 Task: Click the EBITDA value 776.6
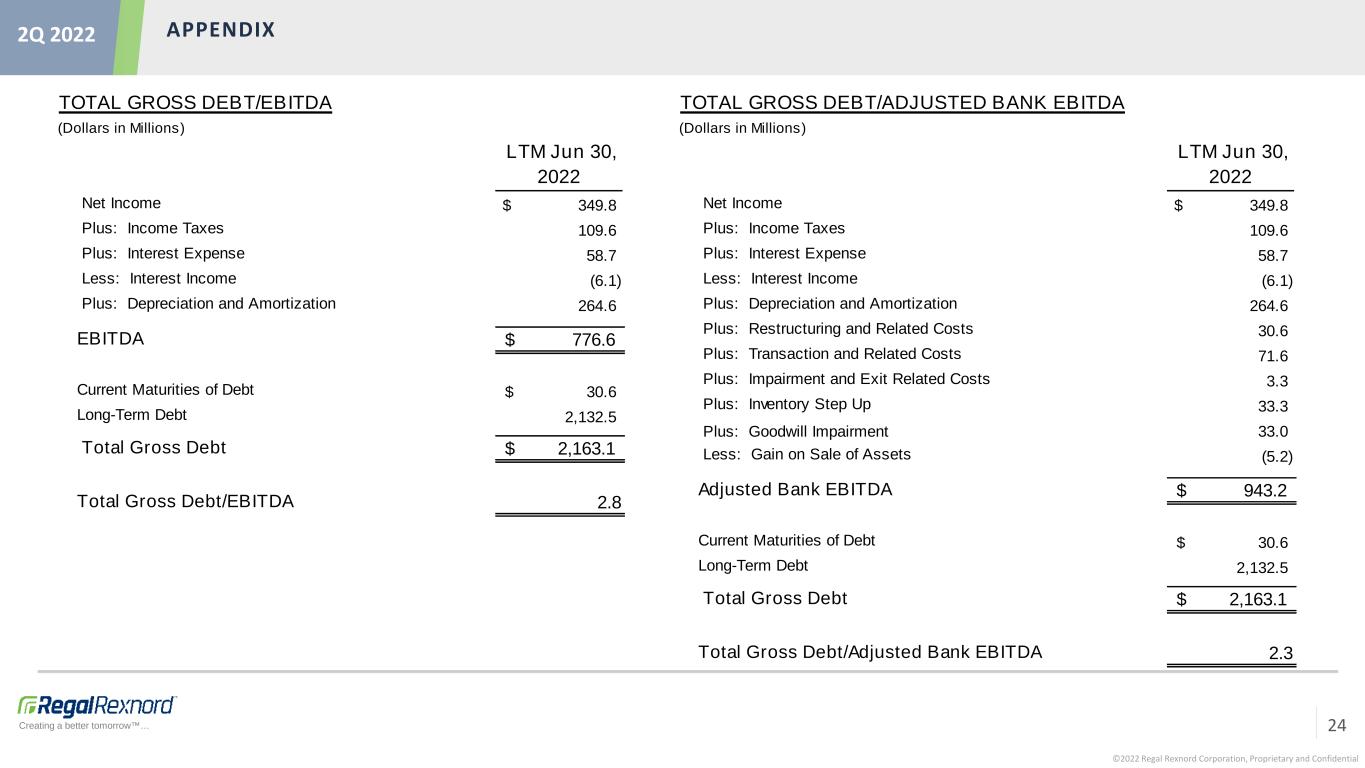588,340
